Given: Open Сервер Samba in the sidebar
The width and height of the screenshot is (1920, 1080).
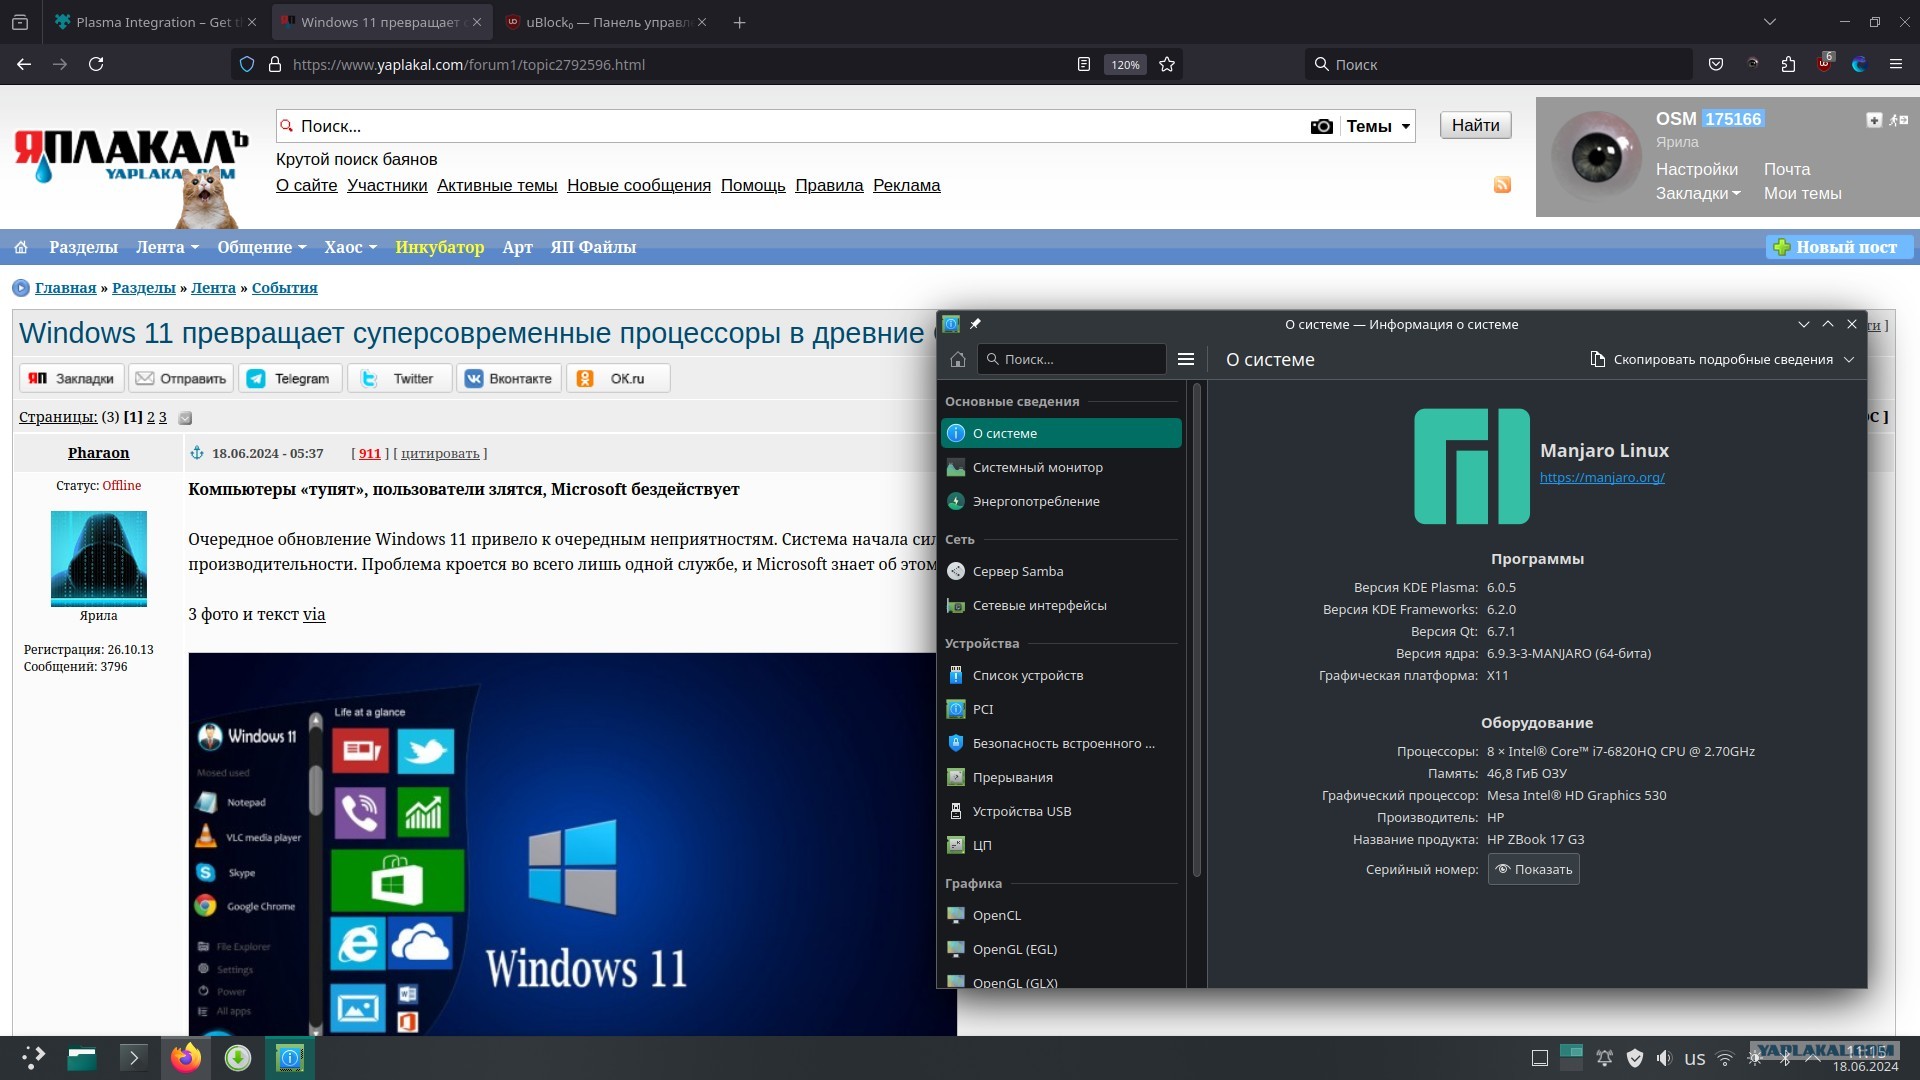Looking at the screenshot, I should point(1061,571).
